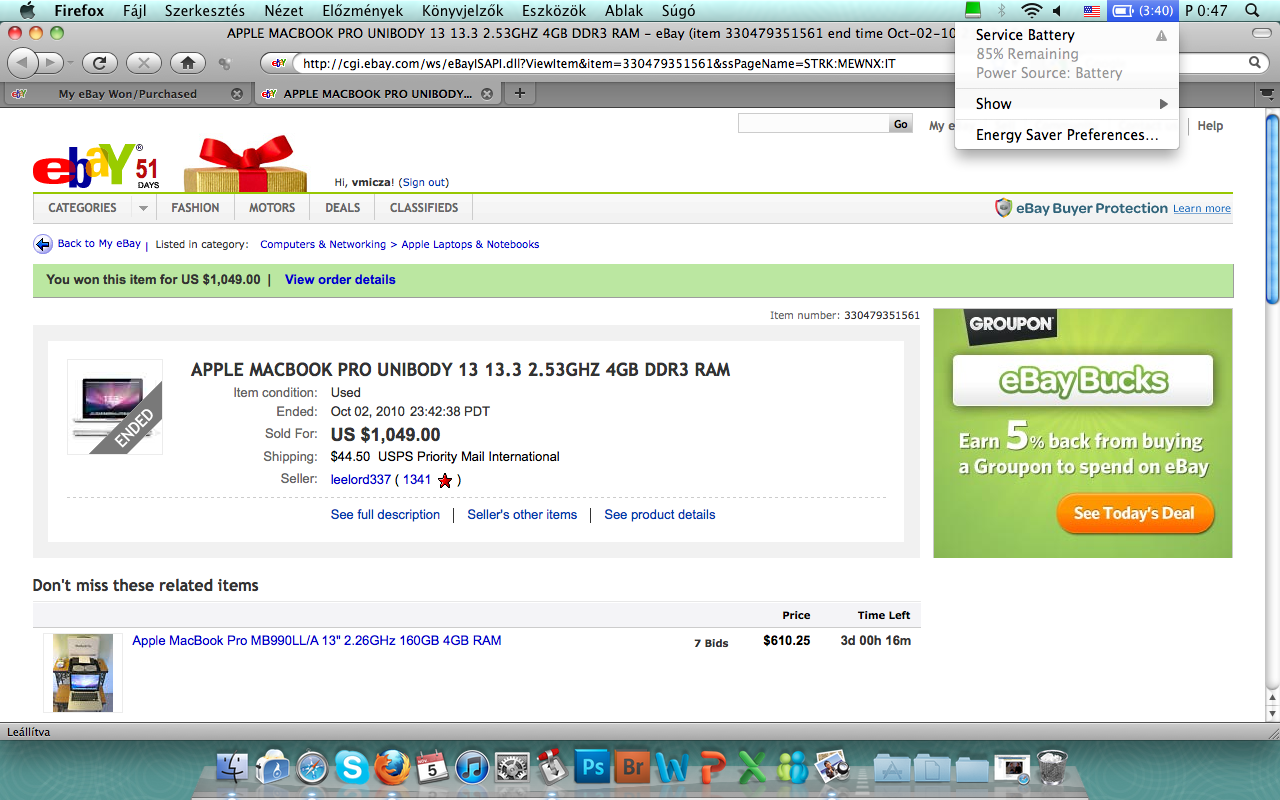
Task: Switch to the My eBay Won/Purchased tab
Action: click(x=128, y=94)
